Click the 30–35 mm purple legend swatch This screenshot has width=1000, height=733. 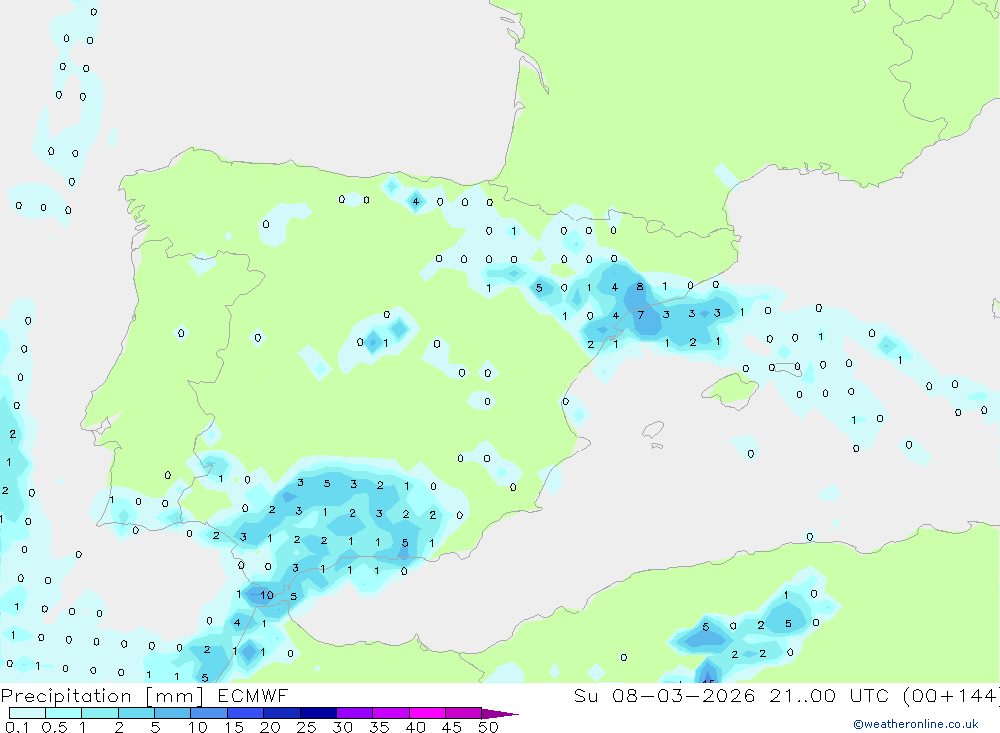pyautogui.click(x=355, y=713)
